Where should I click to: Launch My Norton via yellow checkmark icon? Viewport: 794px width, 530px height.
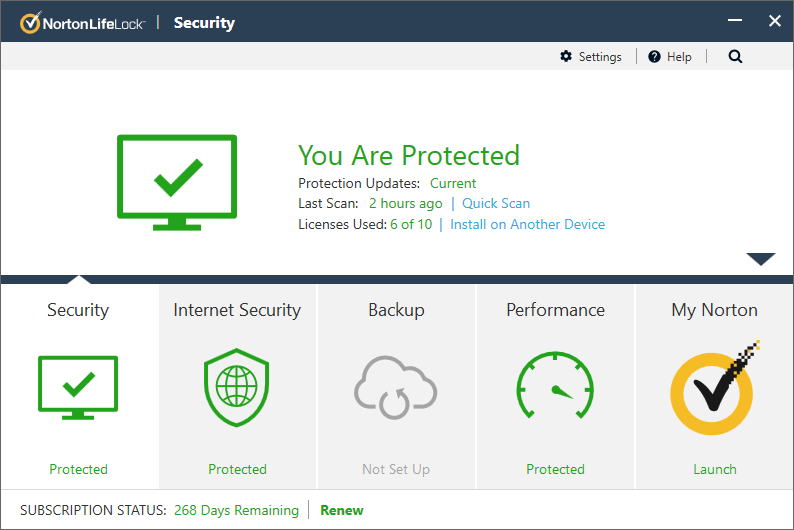point(714,389)
